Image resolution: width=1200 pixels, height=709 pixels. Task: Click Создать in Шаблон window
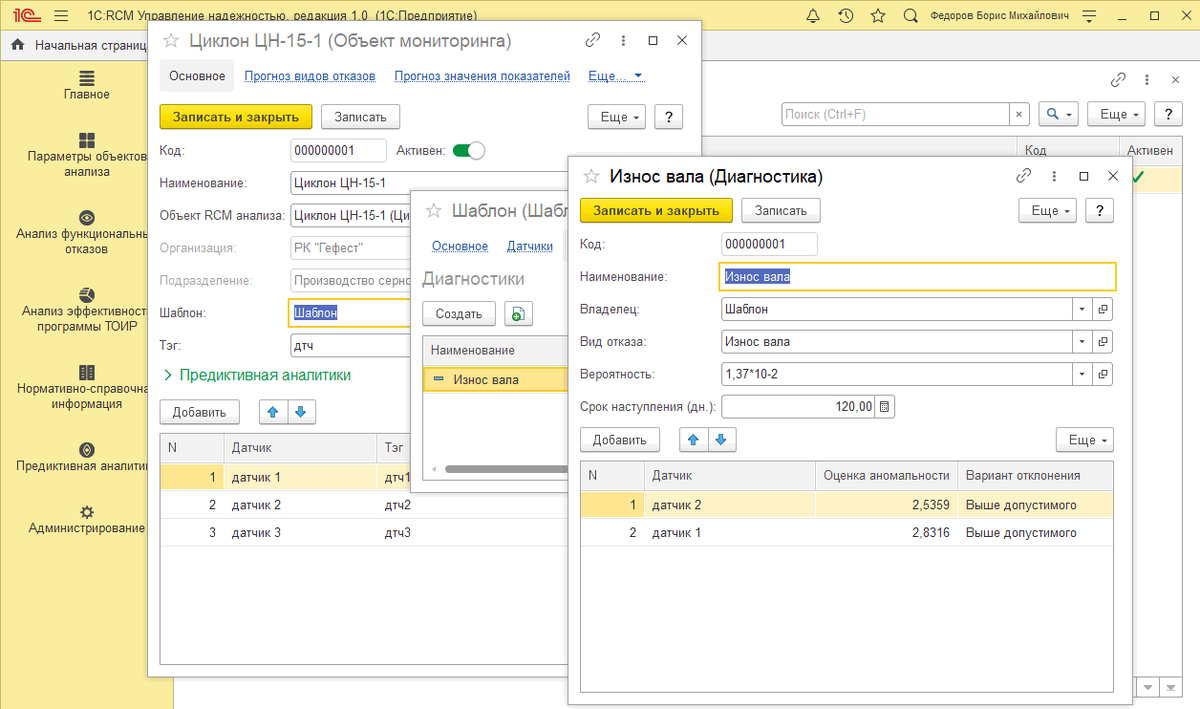click(x=459, y=314)
